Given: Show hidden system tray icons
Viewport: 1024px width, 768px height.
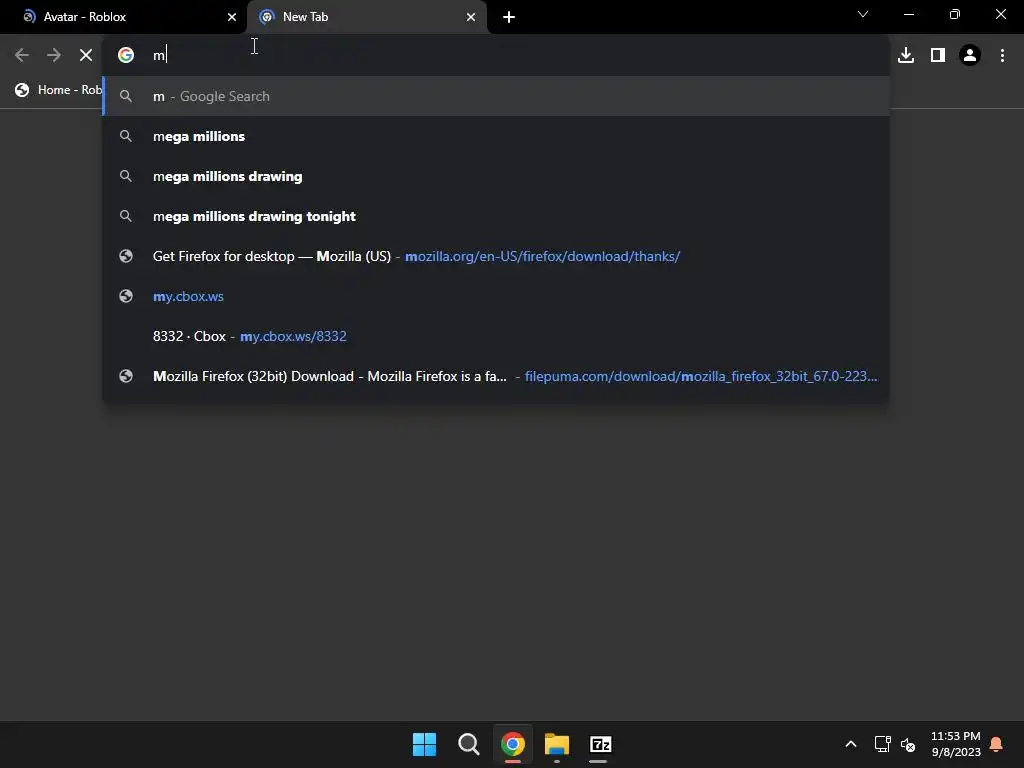Looking at the screenshot, I should point(850,744).
